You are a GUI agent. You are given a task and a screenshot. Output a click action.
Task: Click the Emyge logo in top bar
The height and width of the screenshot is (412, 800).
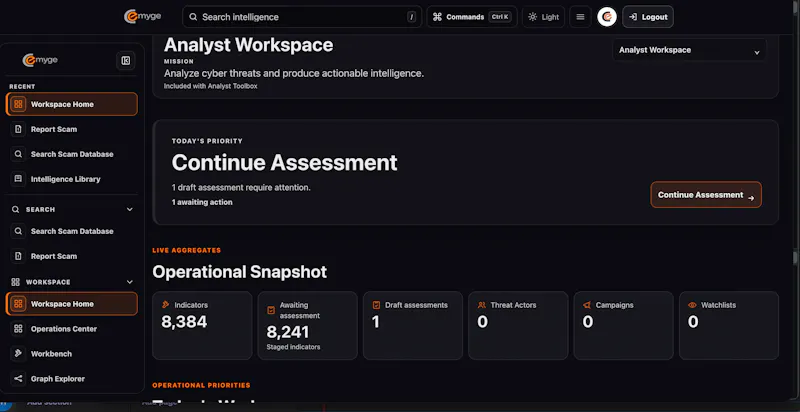coord(142,16)
